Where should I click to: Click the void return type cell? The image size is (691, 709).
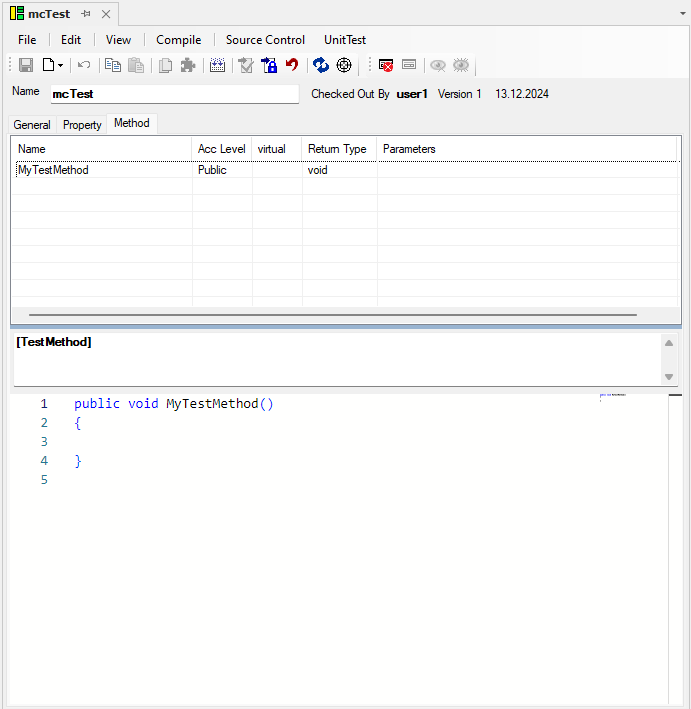(x=340, y=170)
